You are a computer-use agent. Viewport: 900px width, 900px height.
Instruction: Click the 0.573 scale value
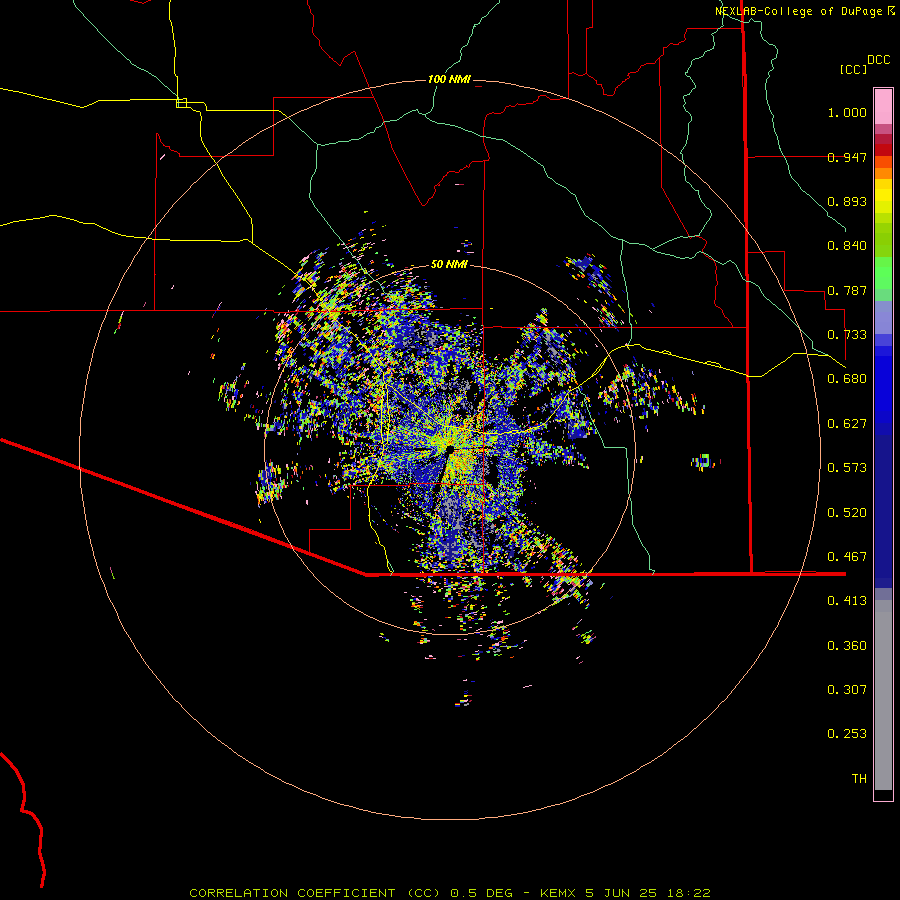847,468
